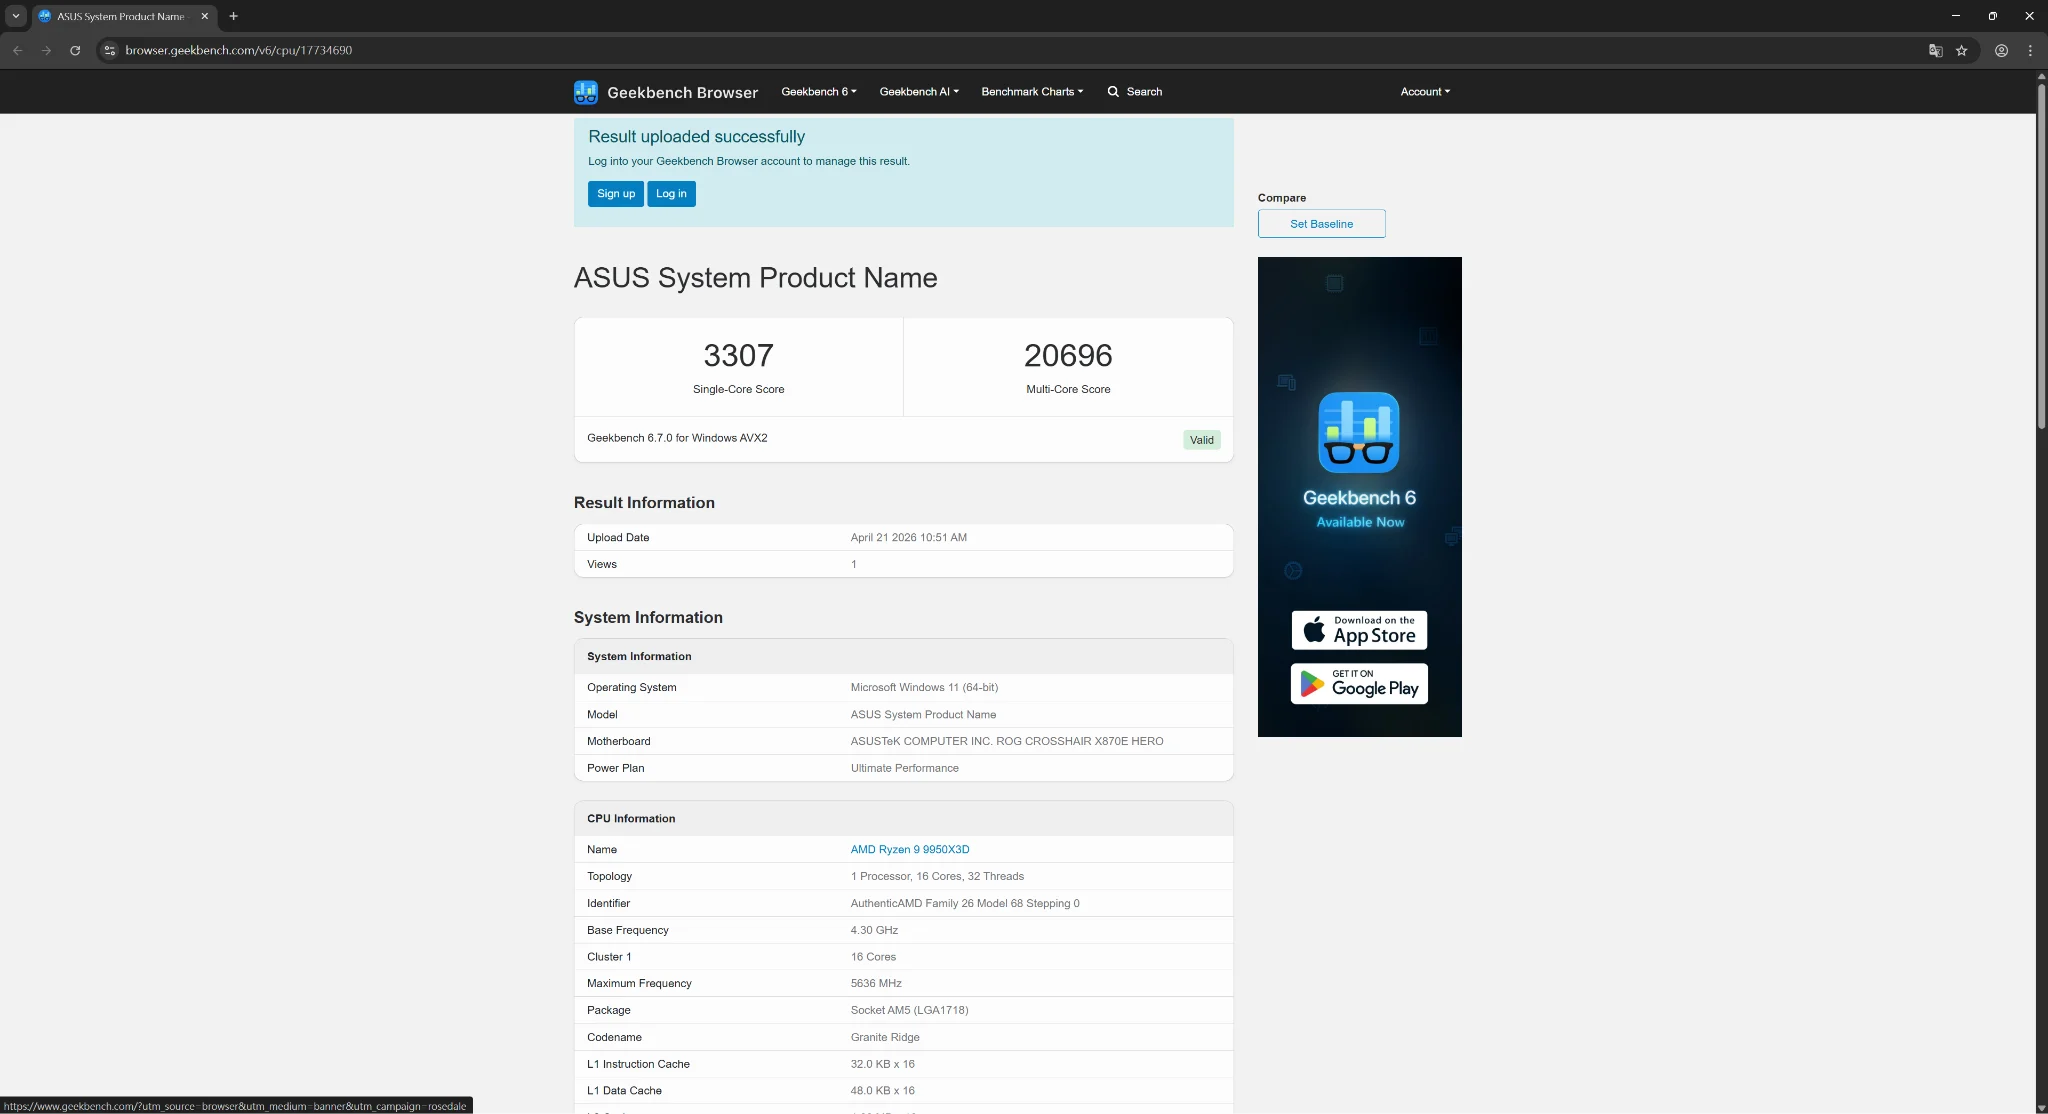2048x1114 pixels.
Task: Expand the Geekbench 6 dropdown menu
Action: [x=818, y=92]
